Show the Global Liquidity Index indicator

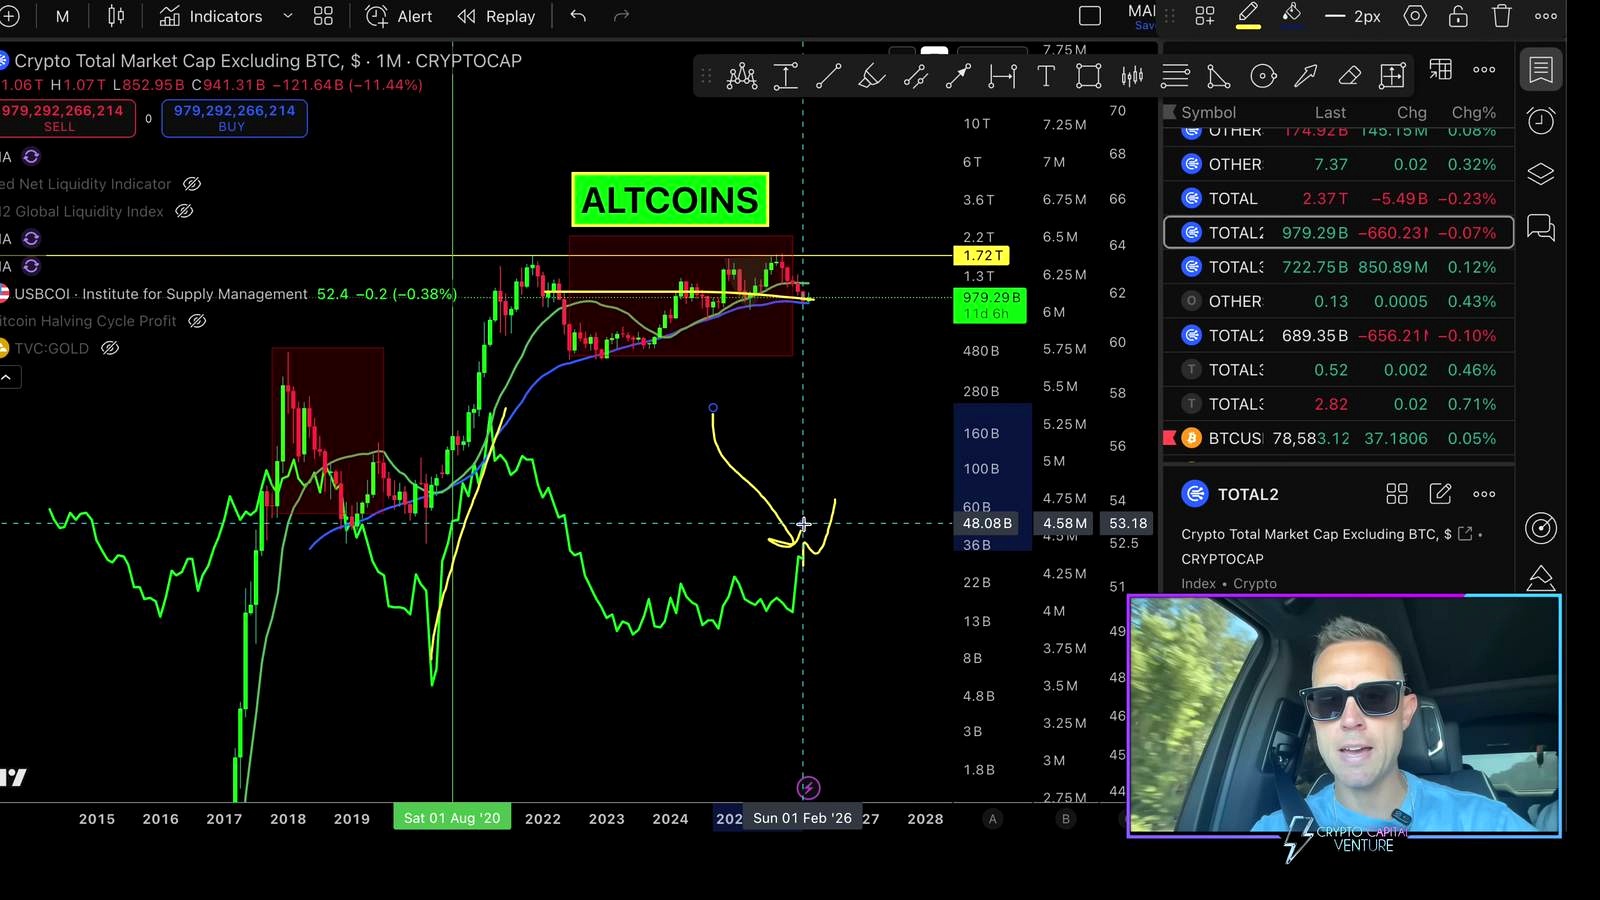tap(184, 211)
